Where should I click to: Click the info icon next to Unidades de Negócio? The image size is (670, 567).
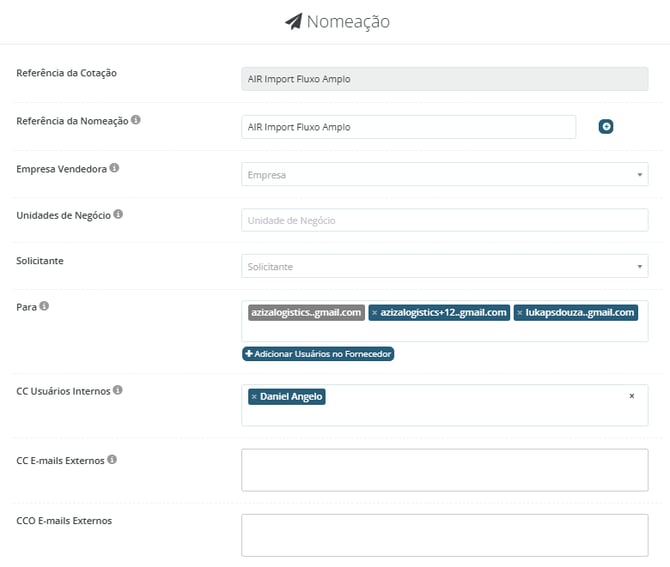[118, 214]
